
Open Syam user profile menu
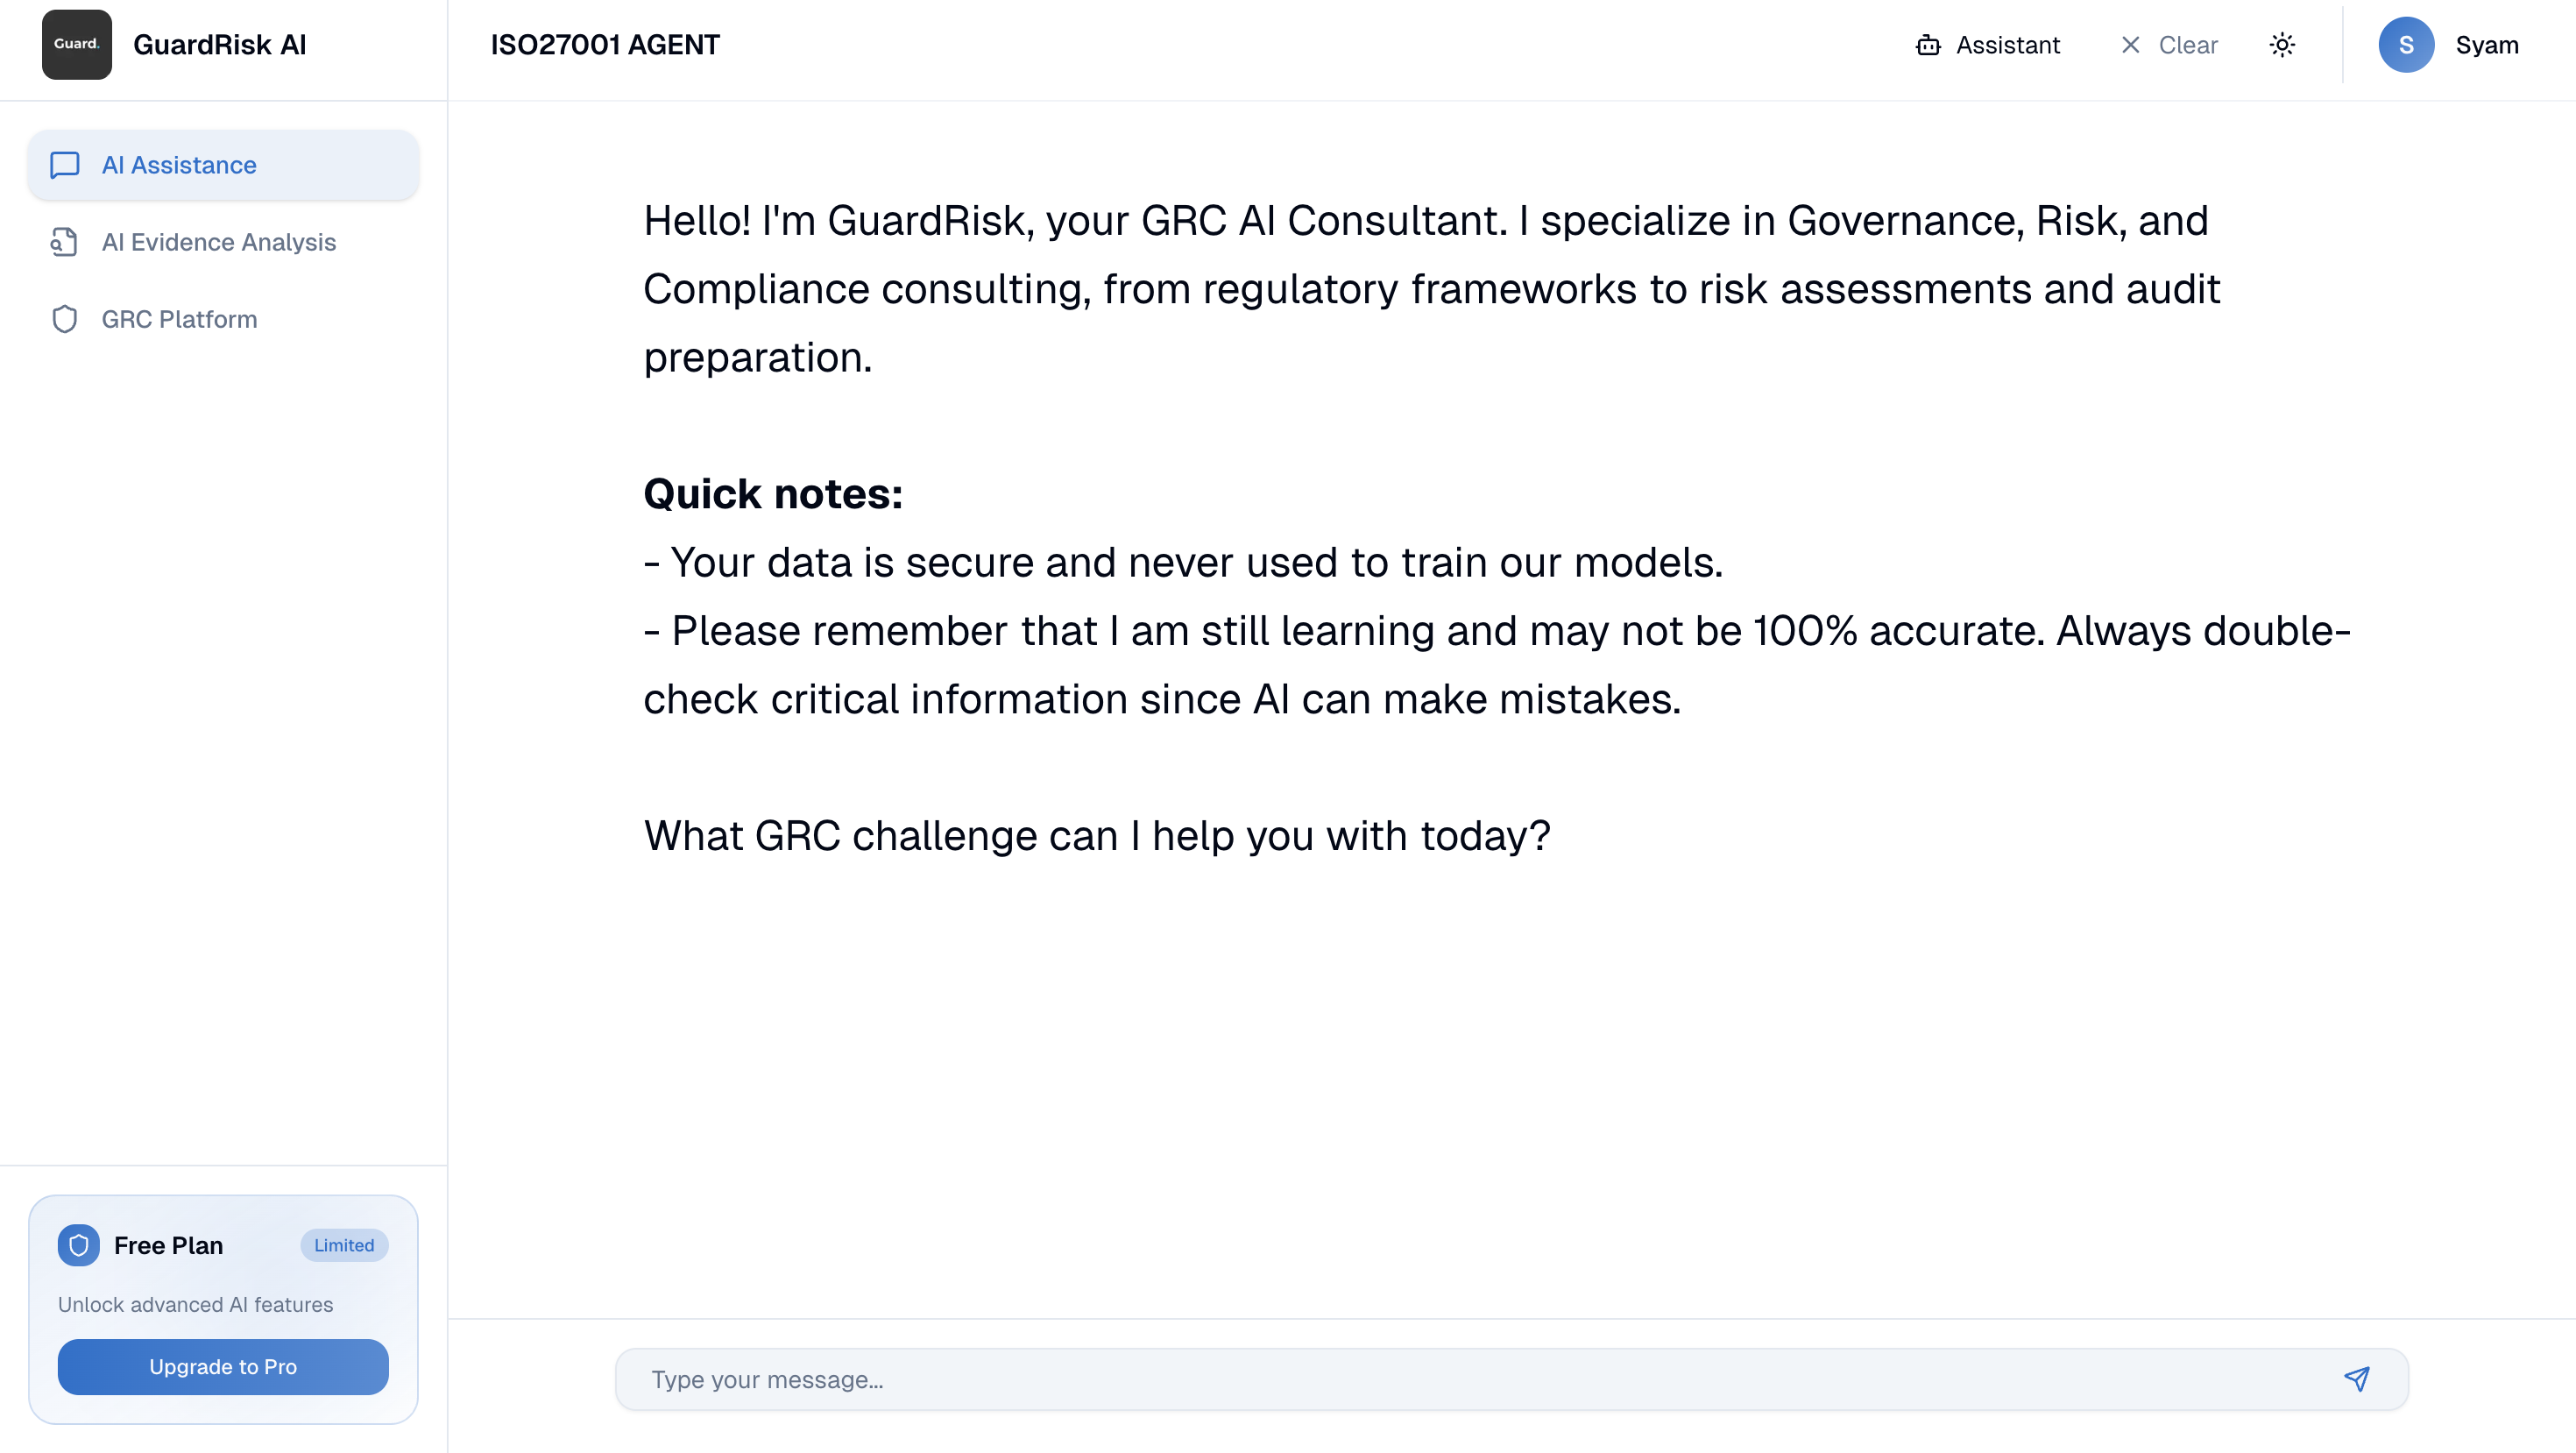[x=2486, y=45]
